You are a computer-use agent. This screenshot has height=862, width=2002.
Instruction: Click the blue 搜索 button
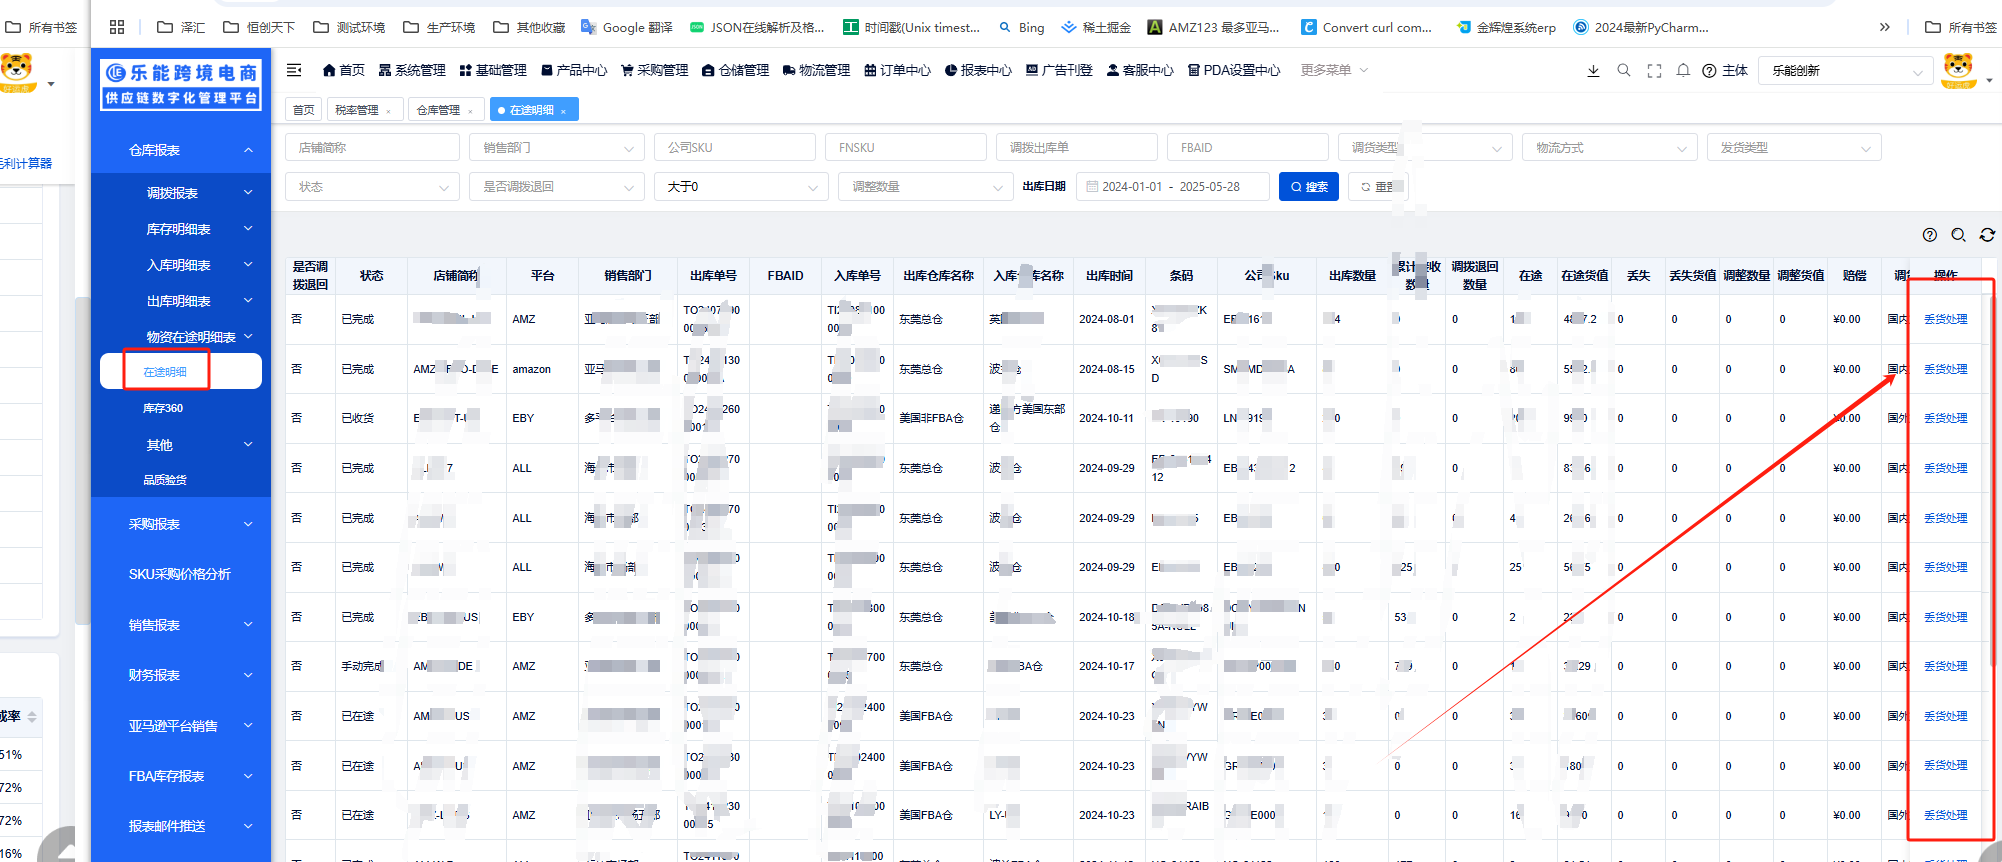(1308, 187)
